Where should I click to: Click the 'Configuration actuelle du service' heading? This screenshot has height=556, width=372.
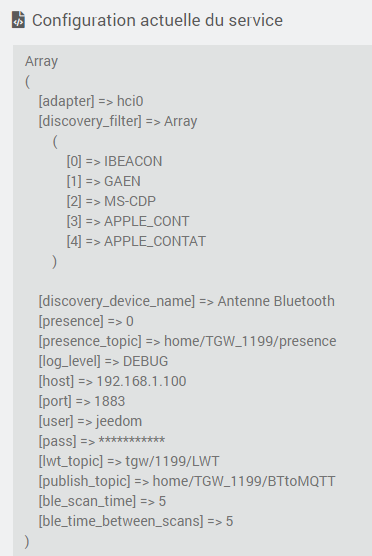point(157,20)
